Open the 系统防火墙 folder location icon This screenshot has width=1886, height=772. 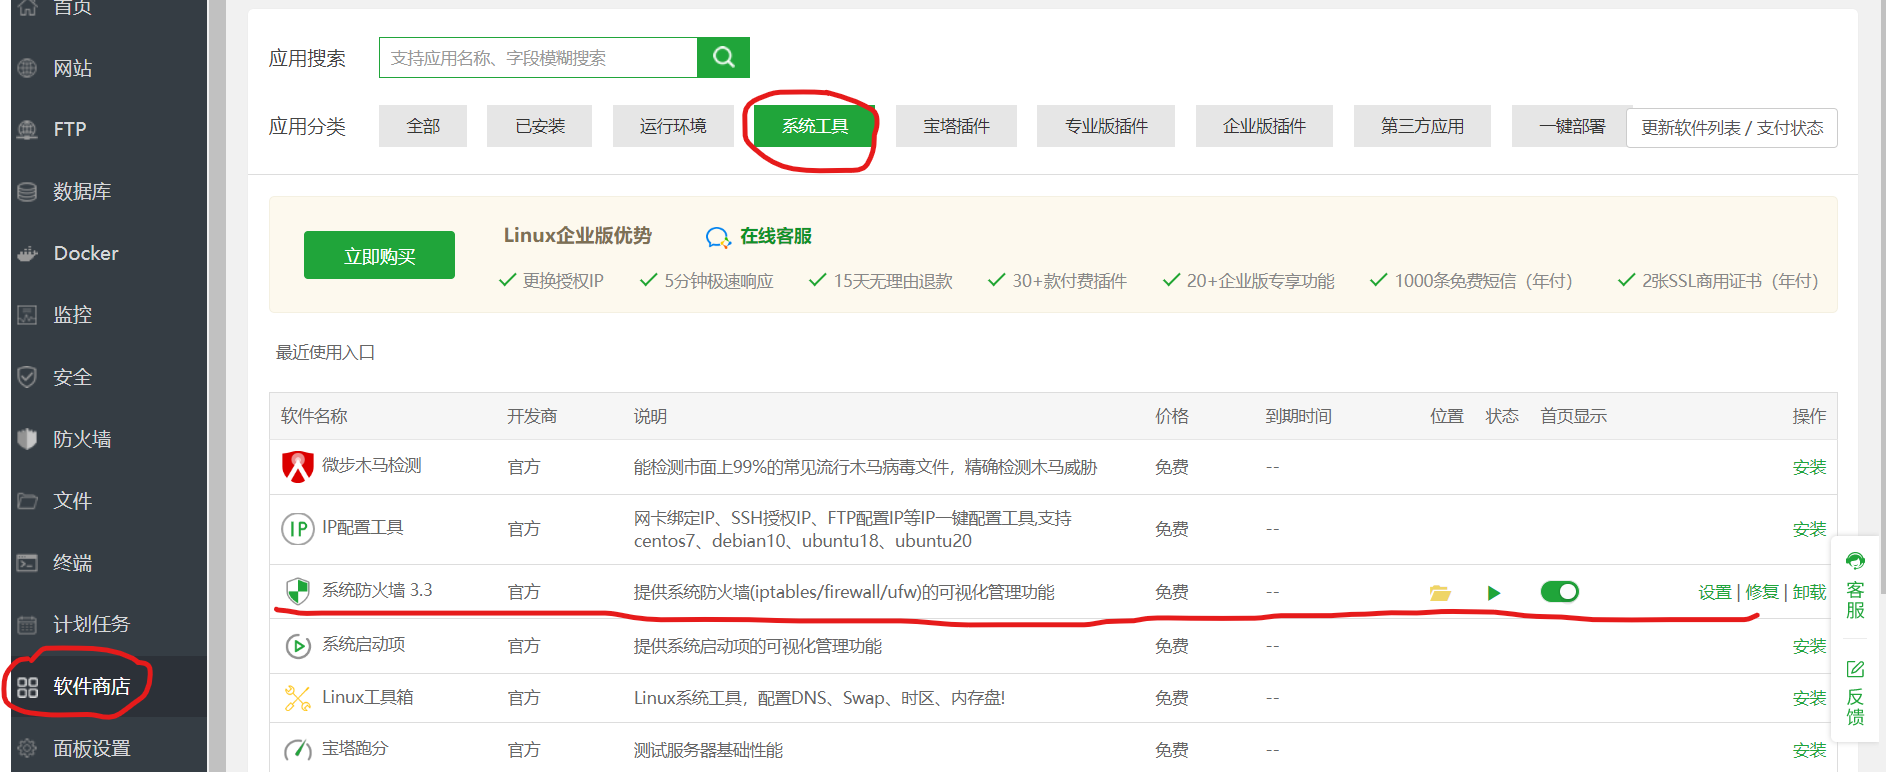(x=1440, y=593)
